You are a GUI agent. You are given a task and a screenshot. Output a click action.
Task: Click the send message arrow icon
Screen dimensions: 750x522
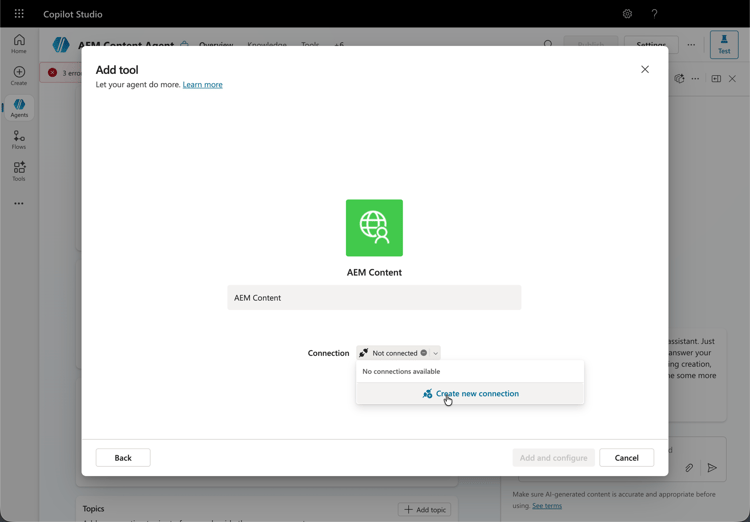click(712, 467)
